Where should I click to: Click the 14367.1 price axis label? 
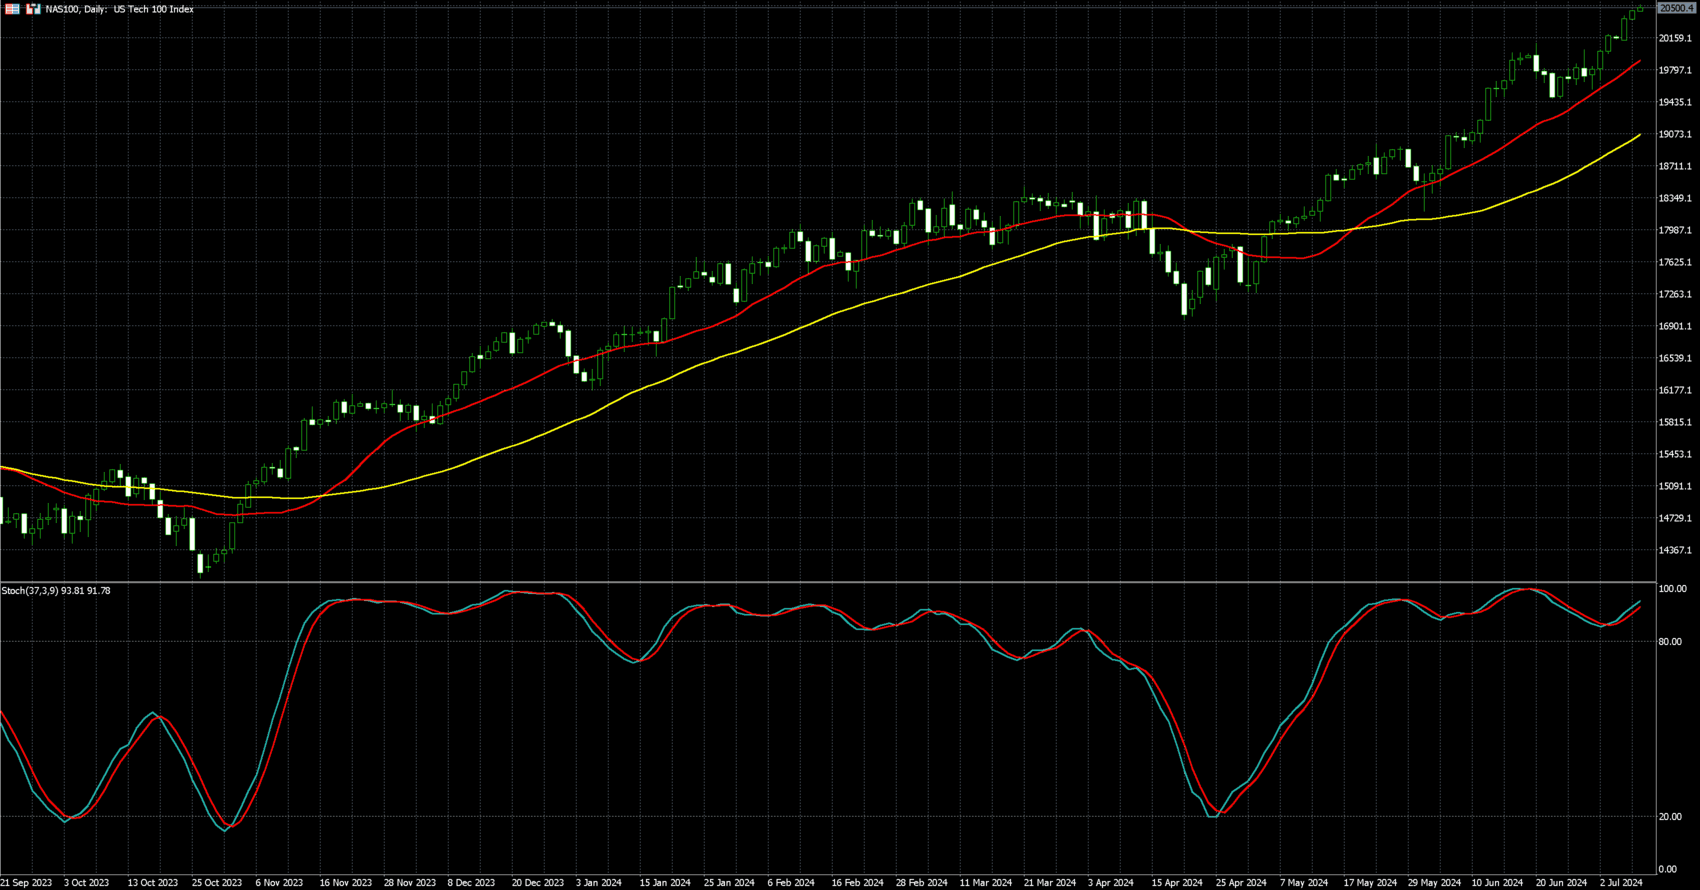click(x=1675, y=550)
